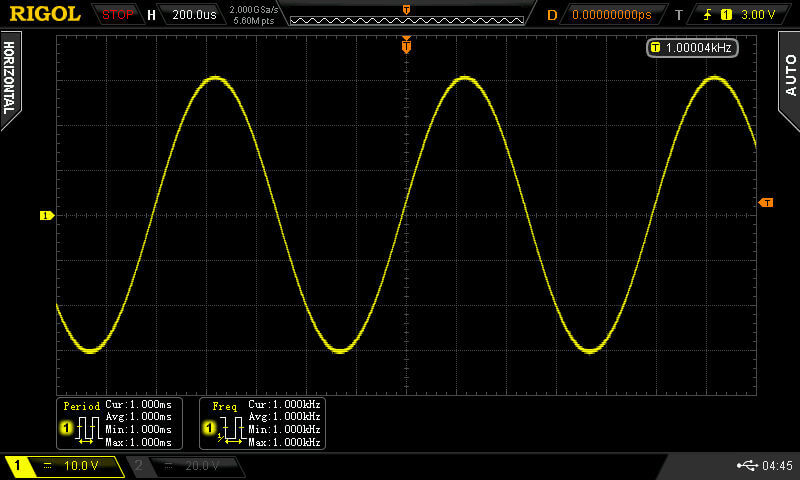Open the 200.0us horizontal timebase setting

pyautogui.click(x=192, y=15)
